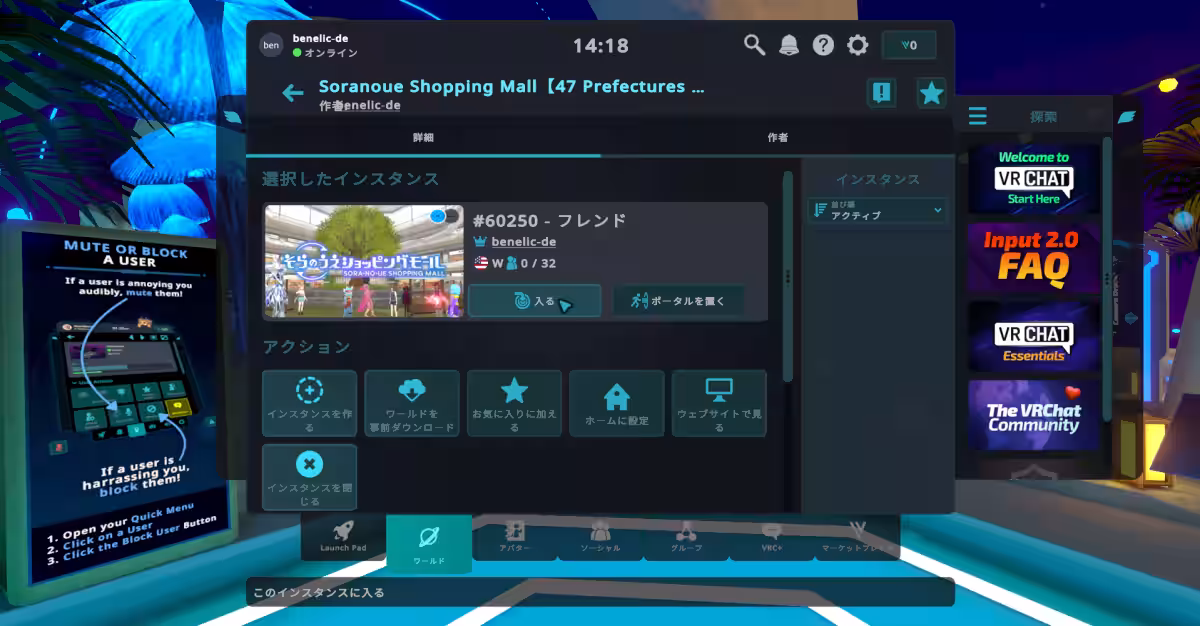
Task: Open help using the question mark icon
Action: [x=822, y=45]
